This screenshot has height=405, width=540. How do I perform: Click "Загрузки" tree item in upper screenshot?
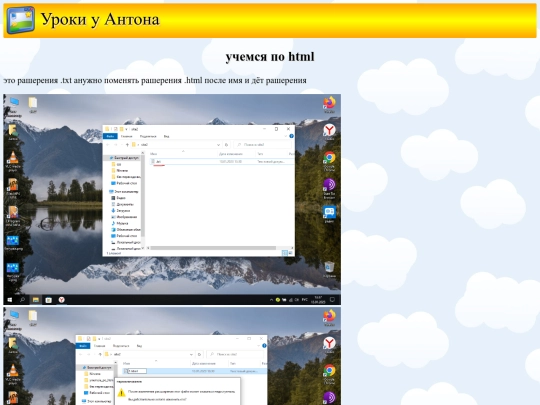tap(121, 210)
